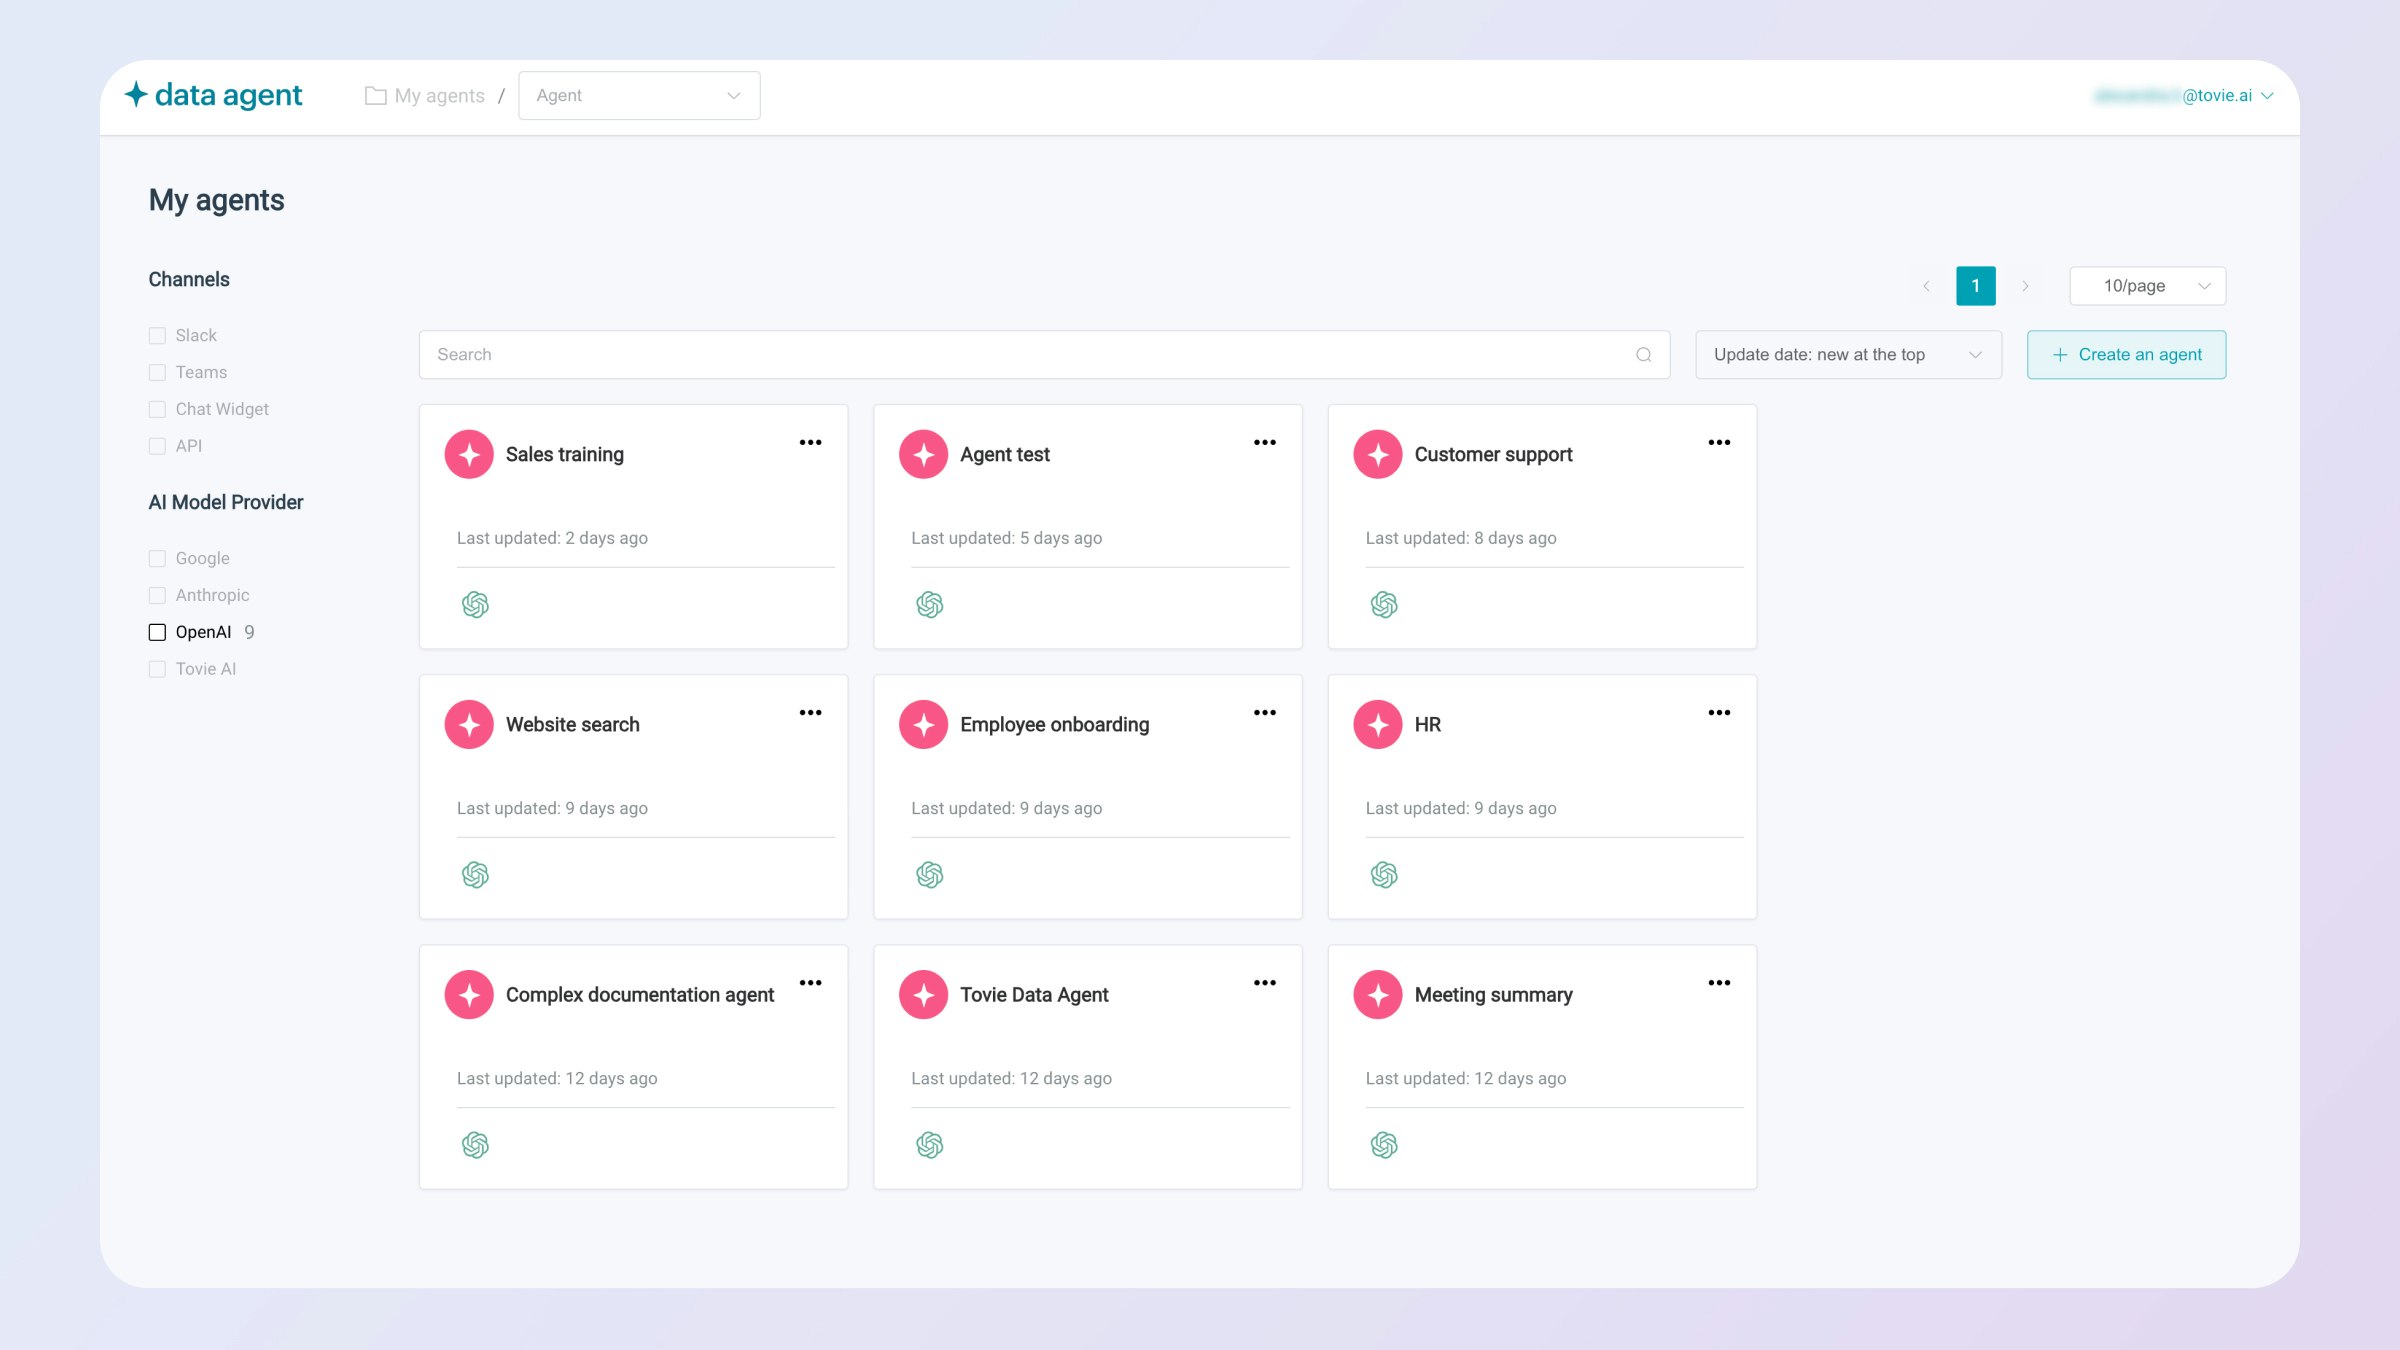Click the search magnifier icon
This screenshot has width=2400, height=1350.
click(x=1643, y=355)
